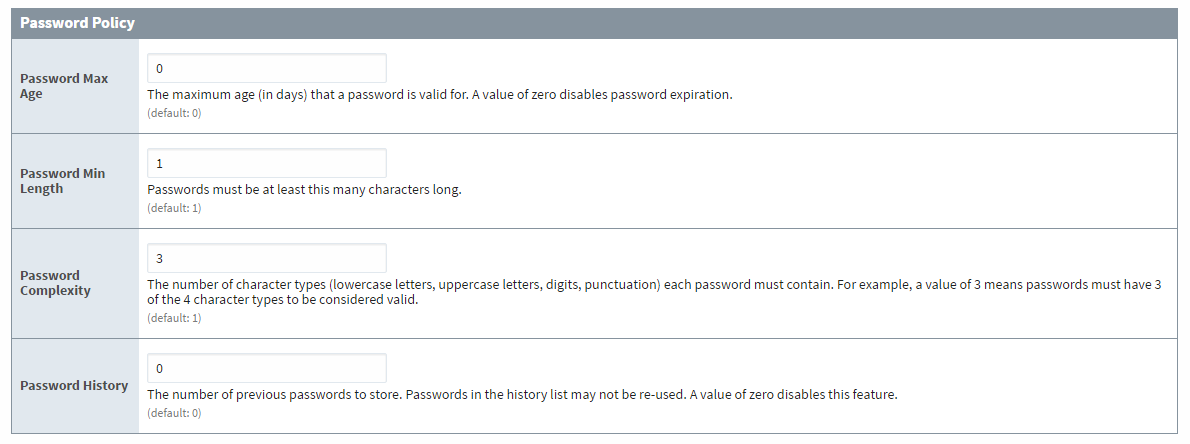Click into the Password History field

pos(266,368)
